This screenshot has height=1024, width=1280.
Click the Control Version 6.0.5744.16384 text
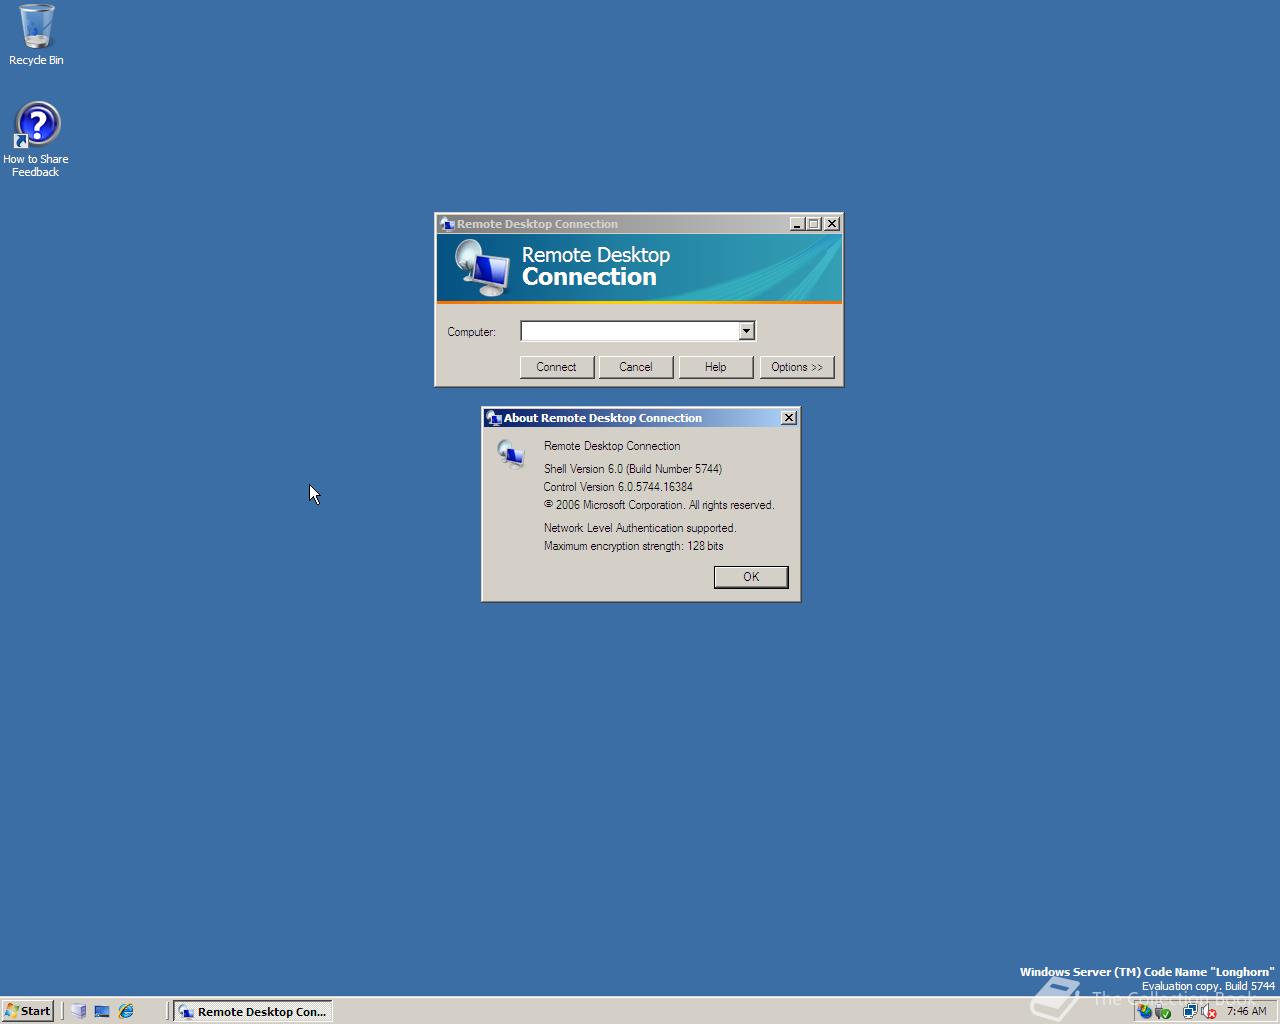coord(618,487)
